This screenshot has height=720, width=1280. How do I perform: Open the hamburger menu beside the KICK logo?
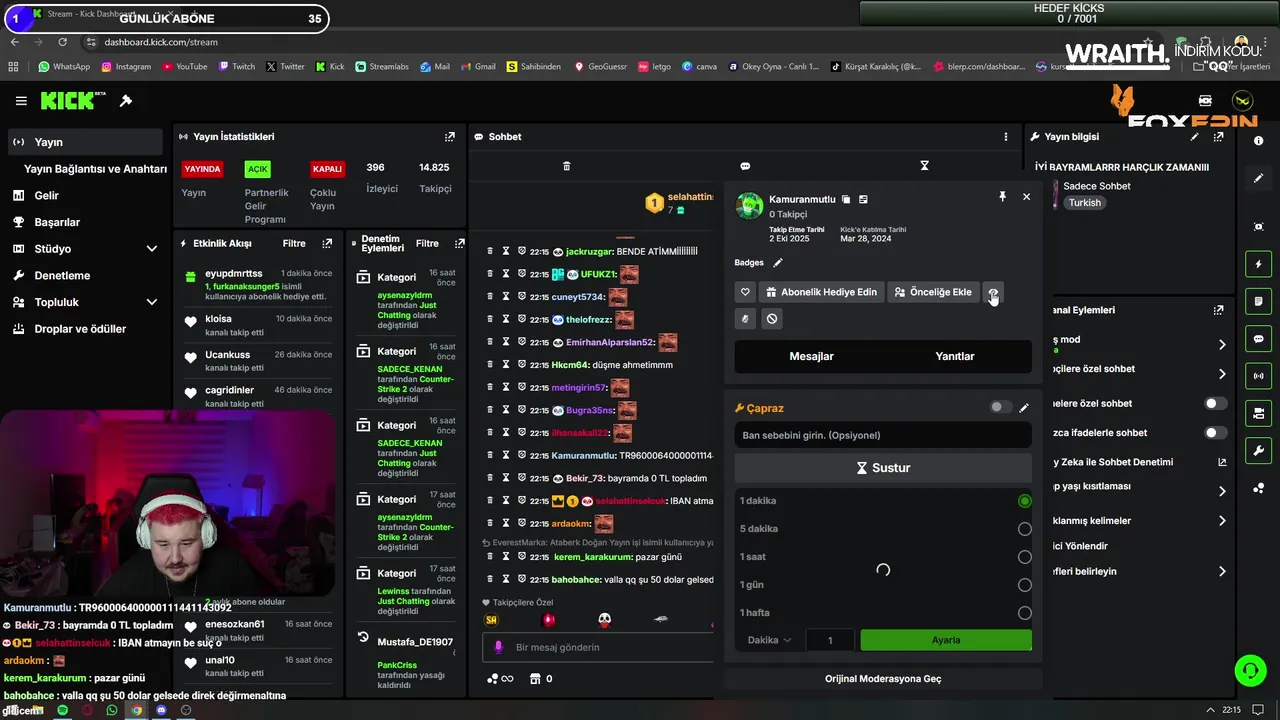[21, 101]
